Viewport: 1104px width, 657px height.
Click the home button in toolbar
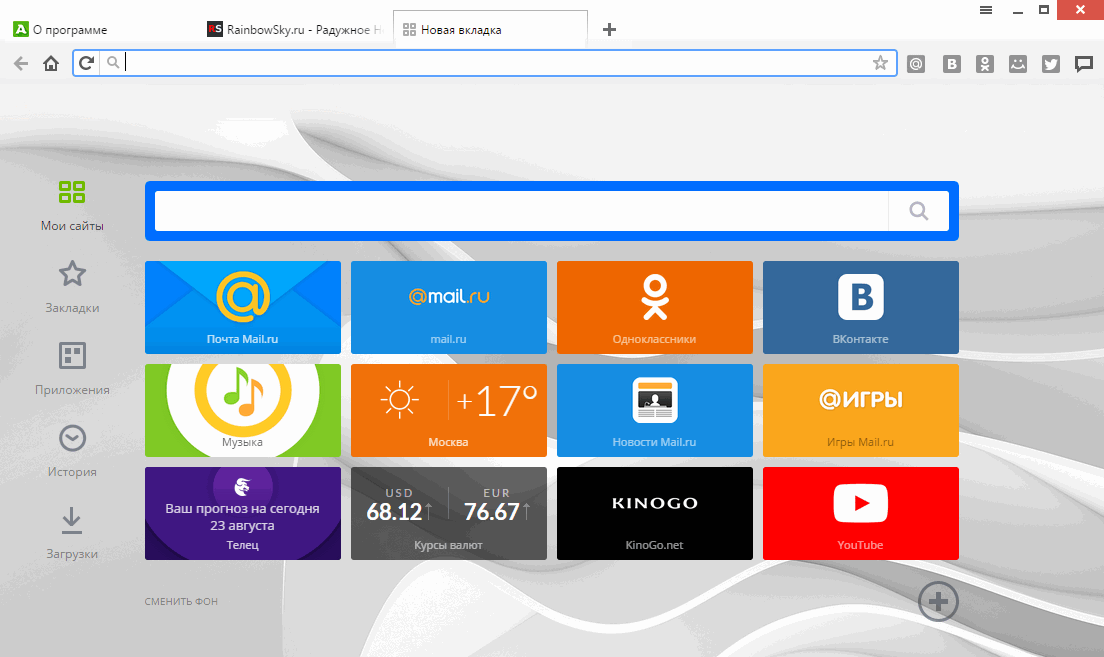[51, 64]
